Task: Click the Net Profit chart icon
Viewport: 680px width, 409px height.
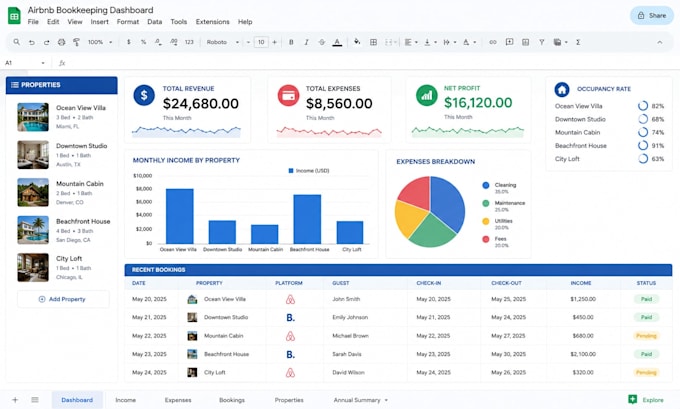Action: click(x=427, y=95)
